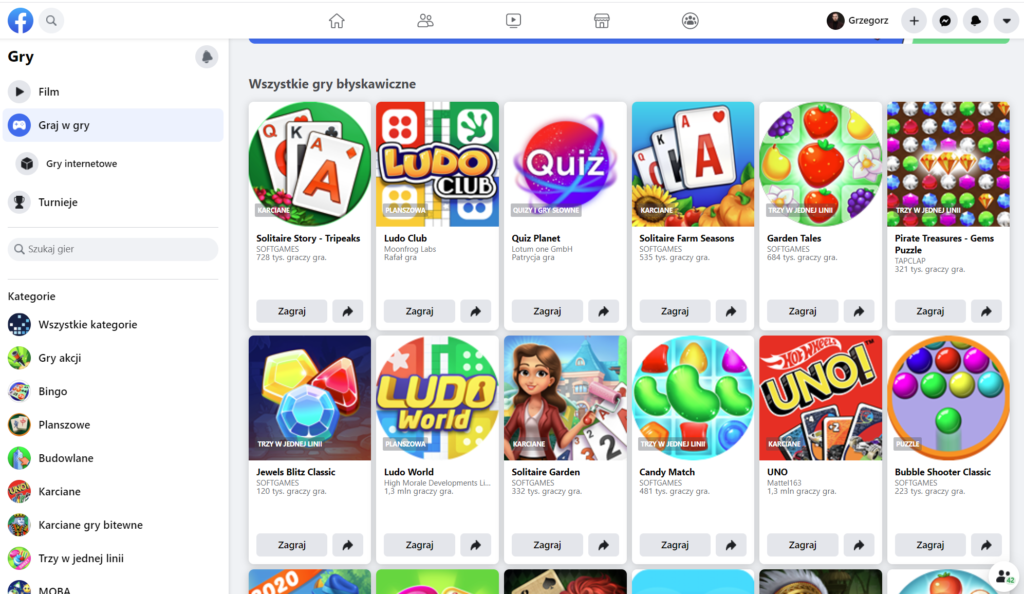1024x594 pixels.
Task: Open the Groups icon in top navigation
Action: click(690, 21)
